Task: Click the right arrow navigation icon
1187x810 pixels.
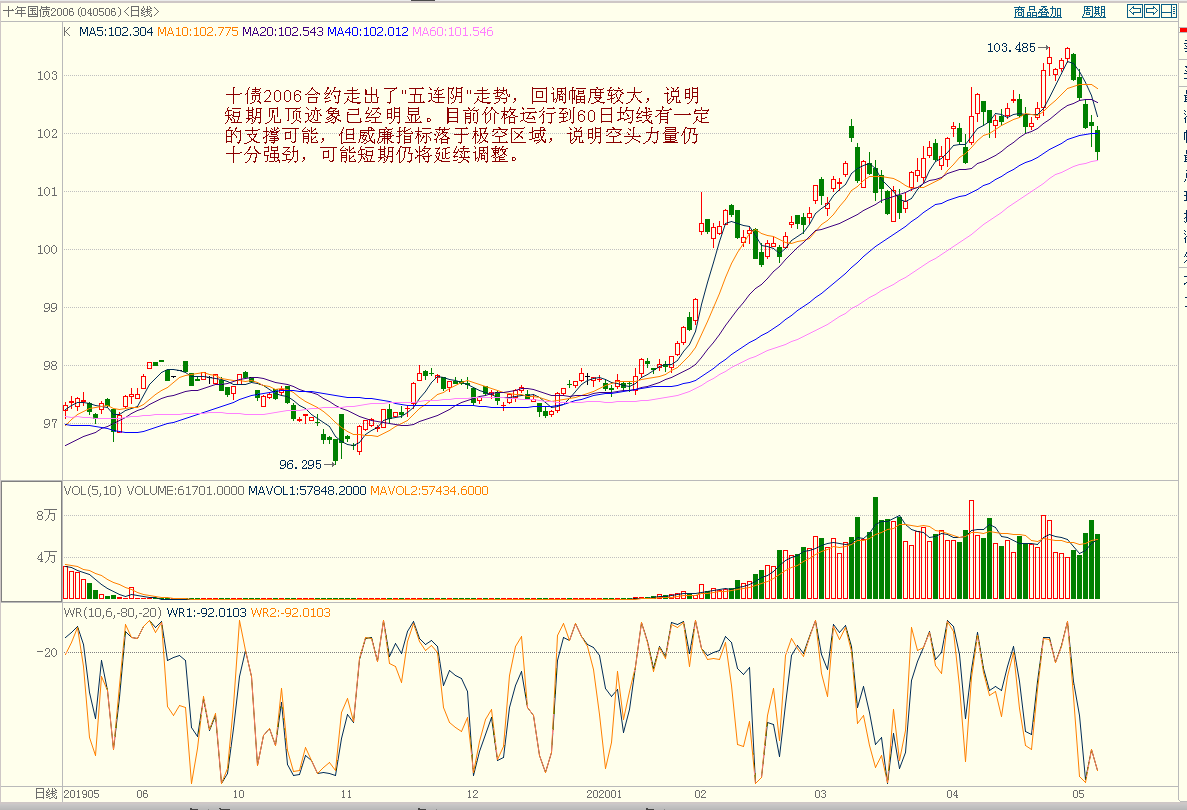Action: (x=1151, y=11)
